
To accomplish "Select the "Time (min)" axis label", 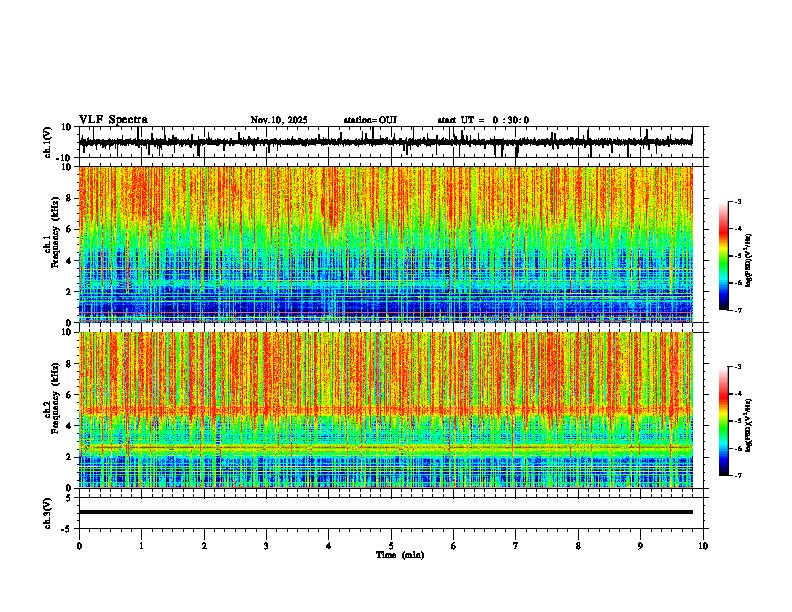I will point(400,555).
